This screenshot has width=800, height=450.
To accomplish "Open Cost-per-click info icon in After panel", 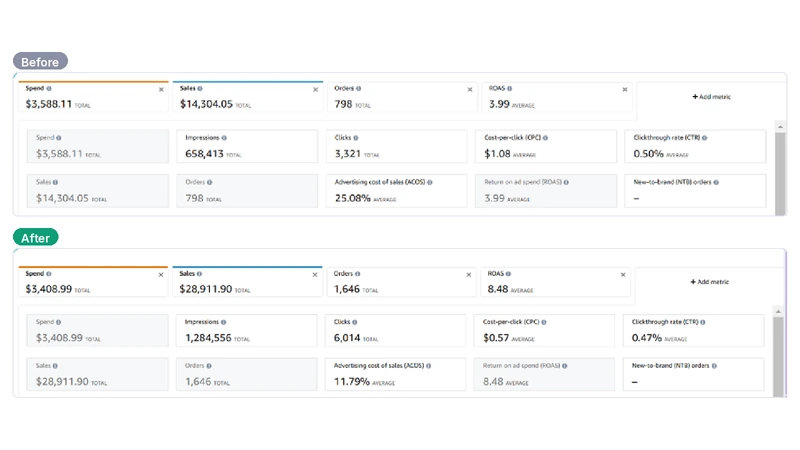I will pyautogui.click(x=544, y=322).
